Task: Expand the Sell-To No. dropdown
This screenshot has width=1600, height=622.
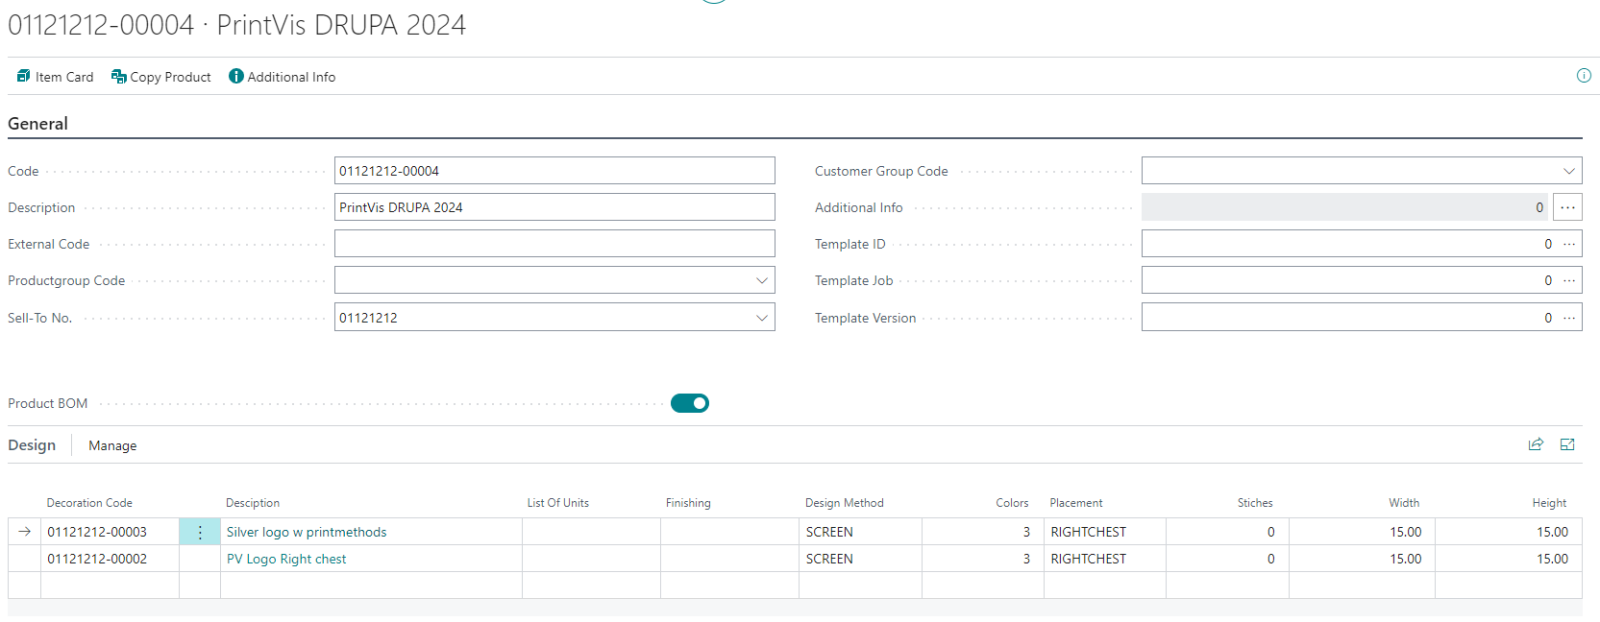Action: [762, 318]
